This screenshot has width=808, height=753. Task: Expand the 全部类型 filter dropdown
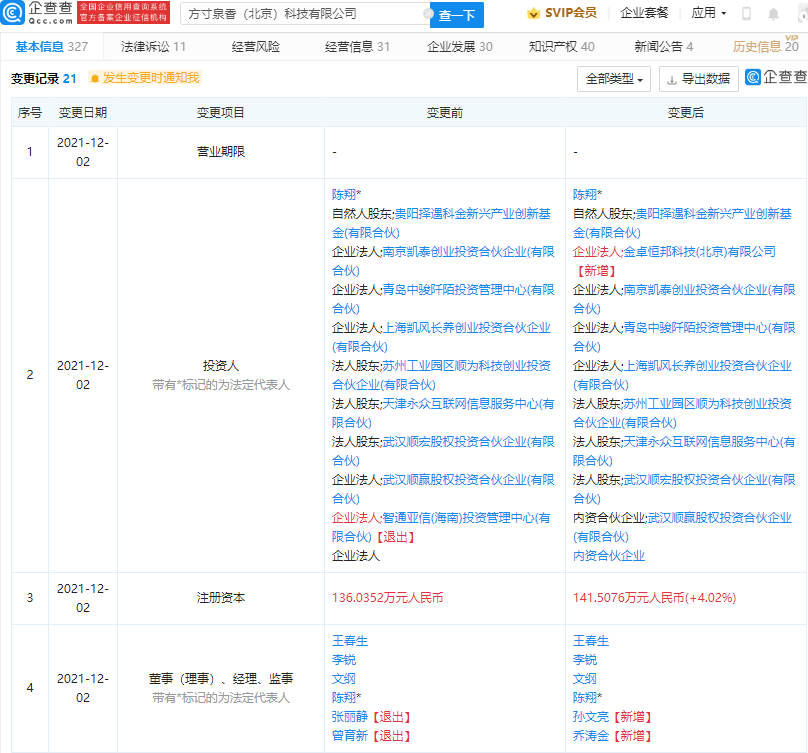point(614,79)
